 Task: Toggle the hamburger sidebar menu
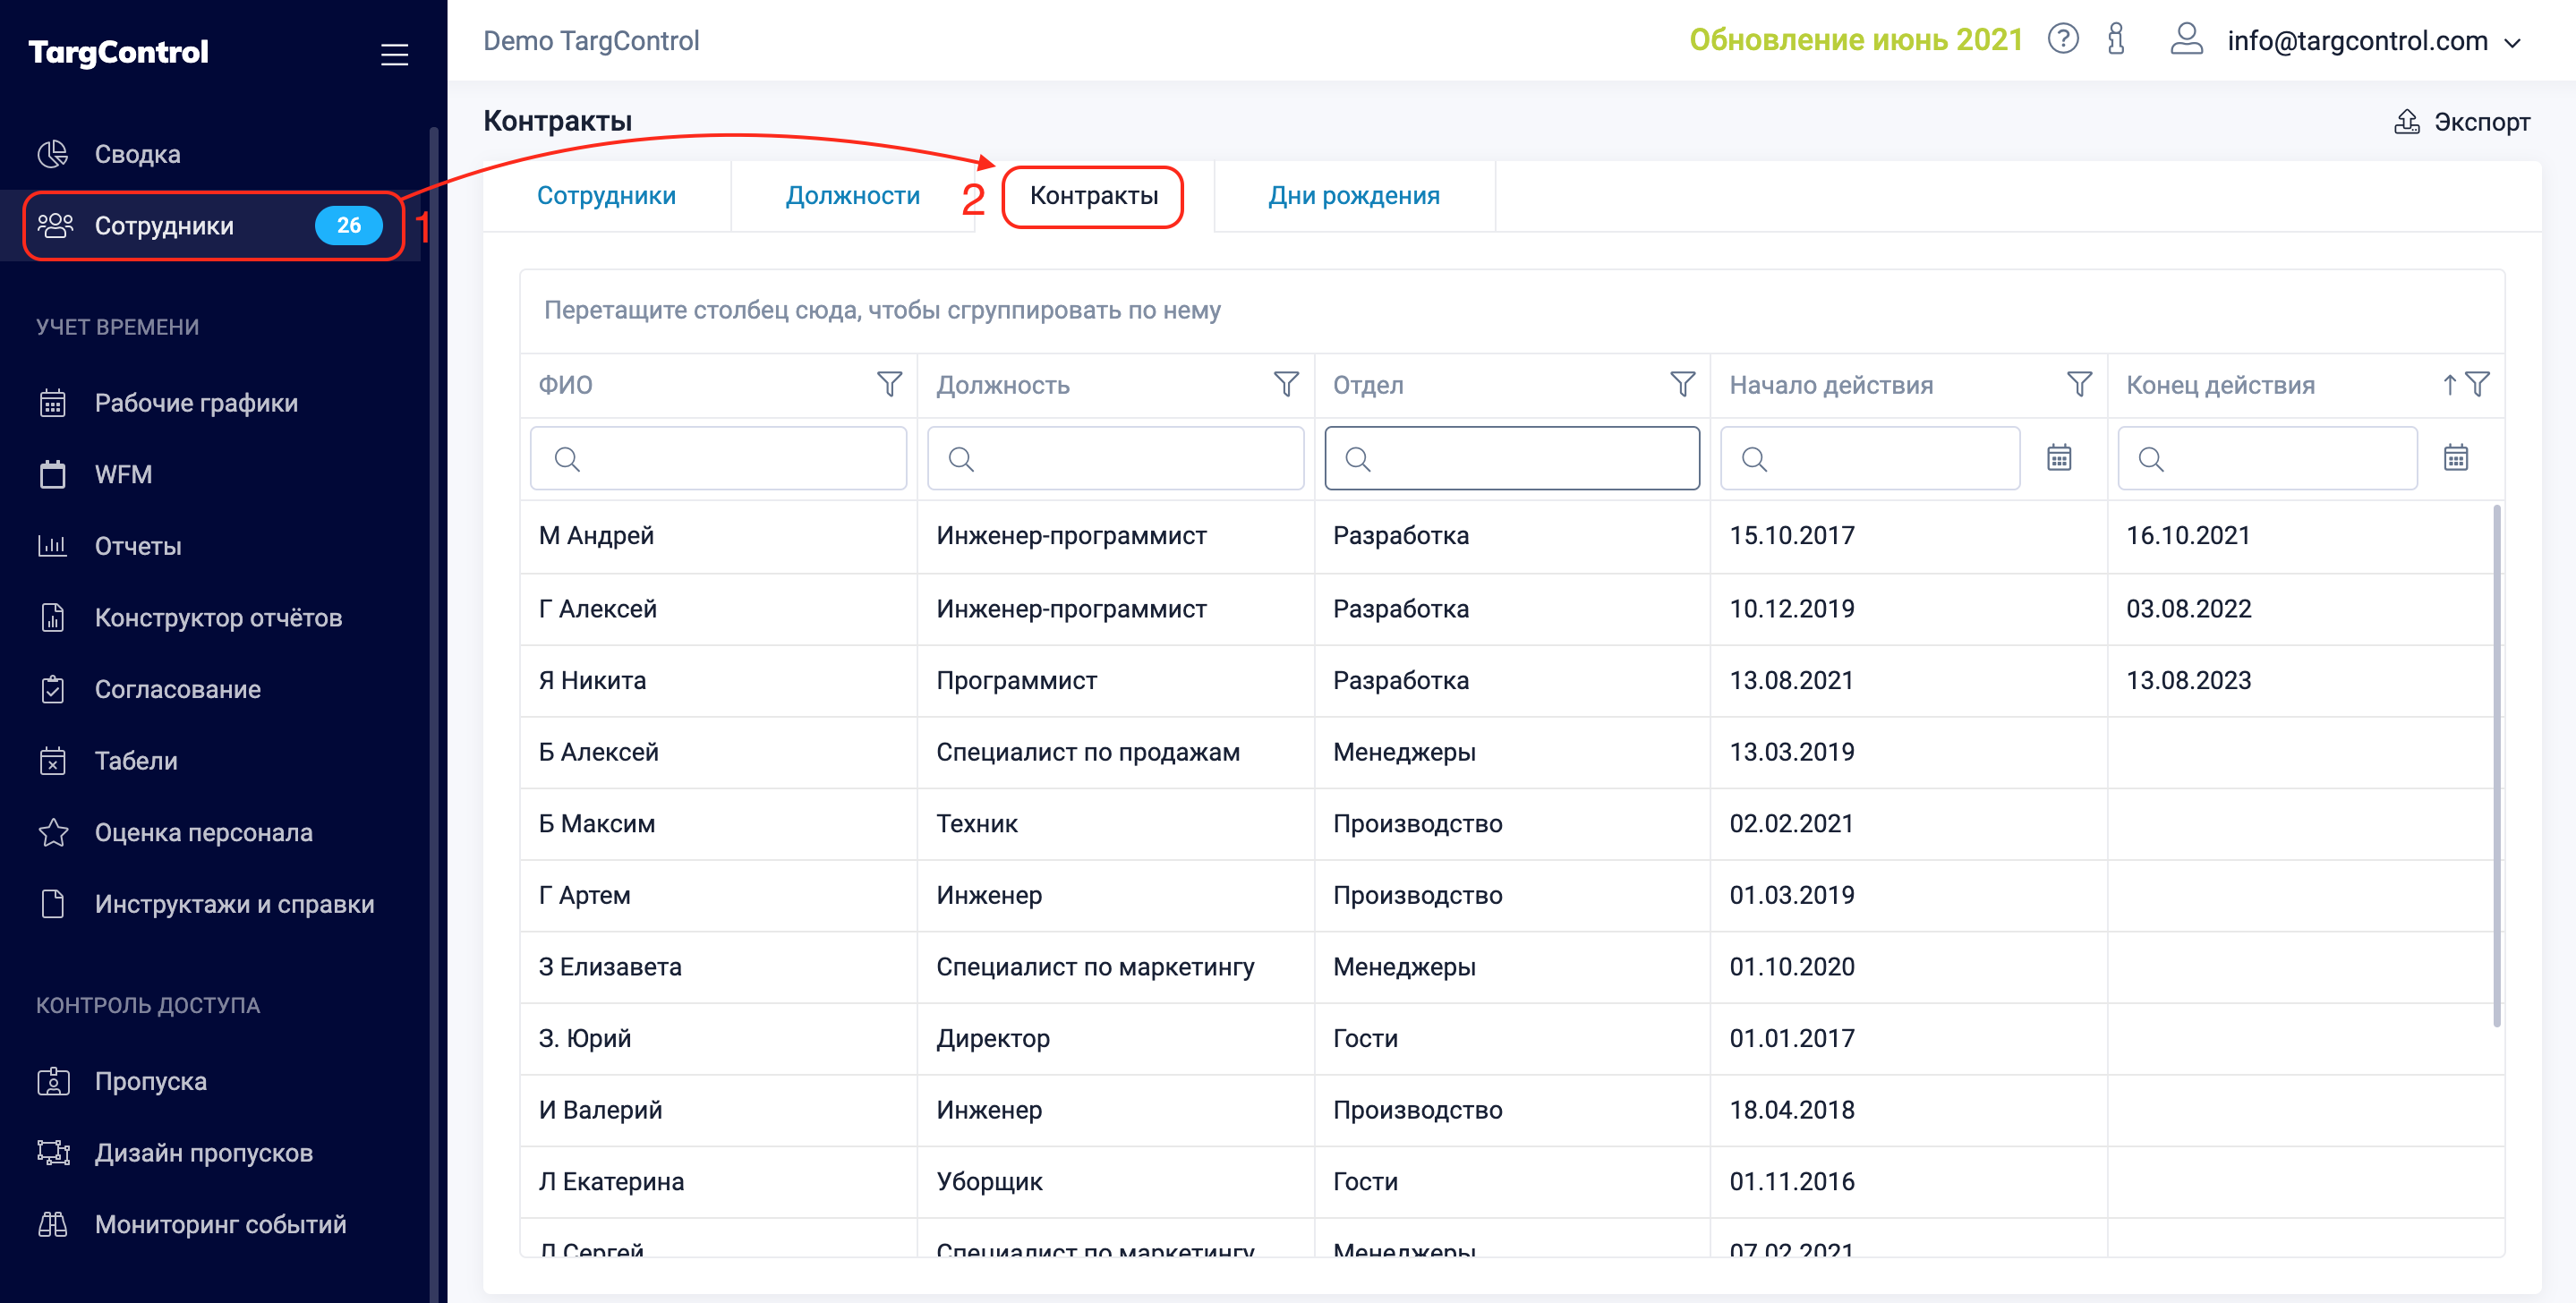pos(394,54)
